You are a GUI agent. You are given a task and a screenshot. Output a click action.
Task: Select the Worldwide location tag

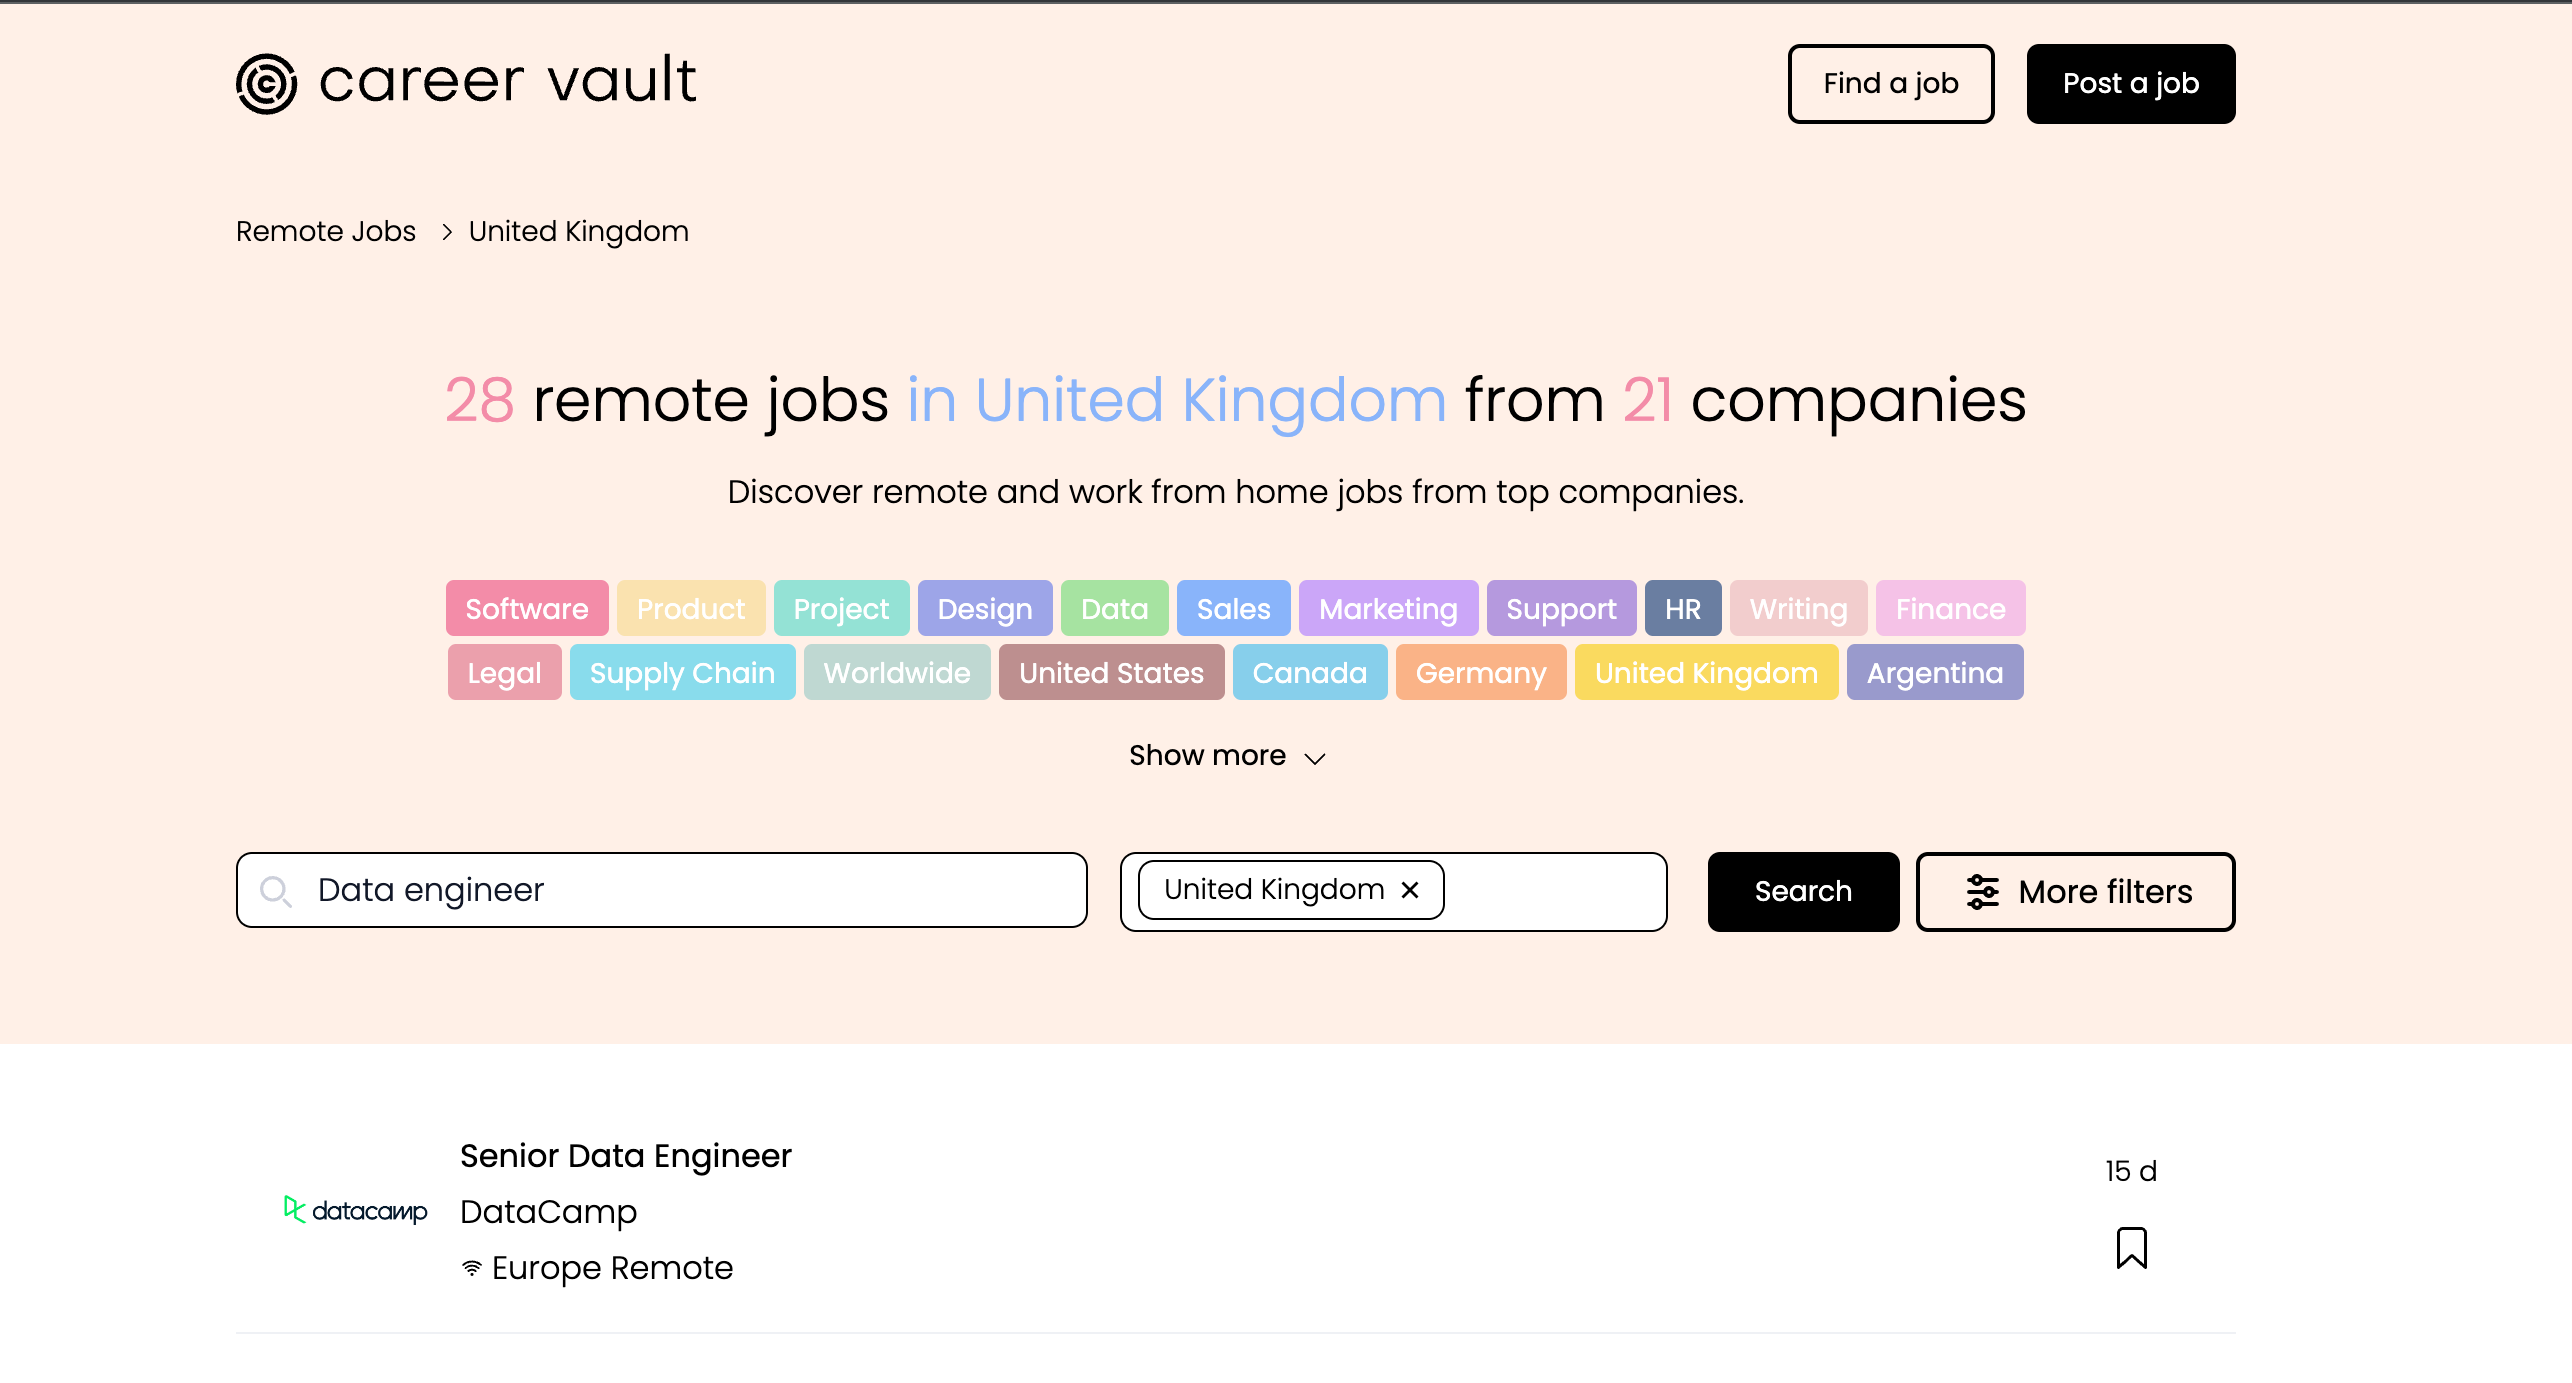(897, 672)
